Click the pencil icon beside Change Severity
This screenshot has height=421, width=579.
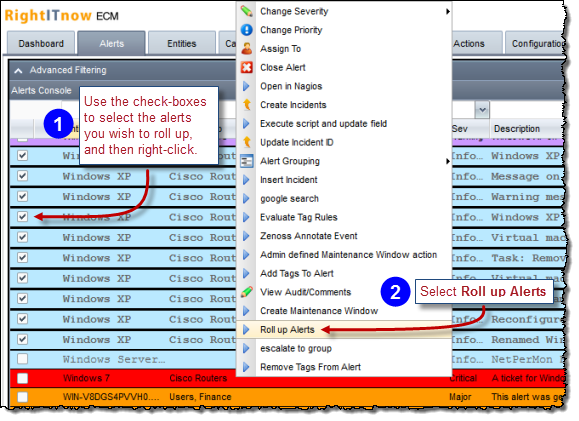point(246,11)
